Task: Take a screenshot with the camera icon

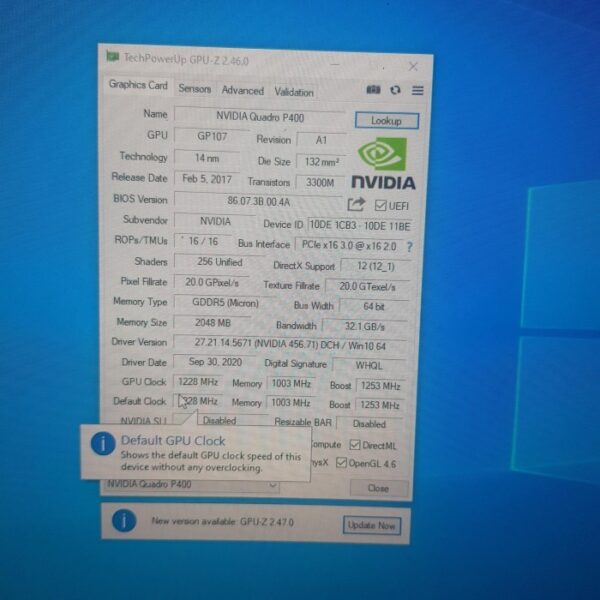Action: point(373,90)
